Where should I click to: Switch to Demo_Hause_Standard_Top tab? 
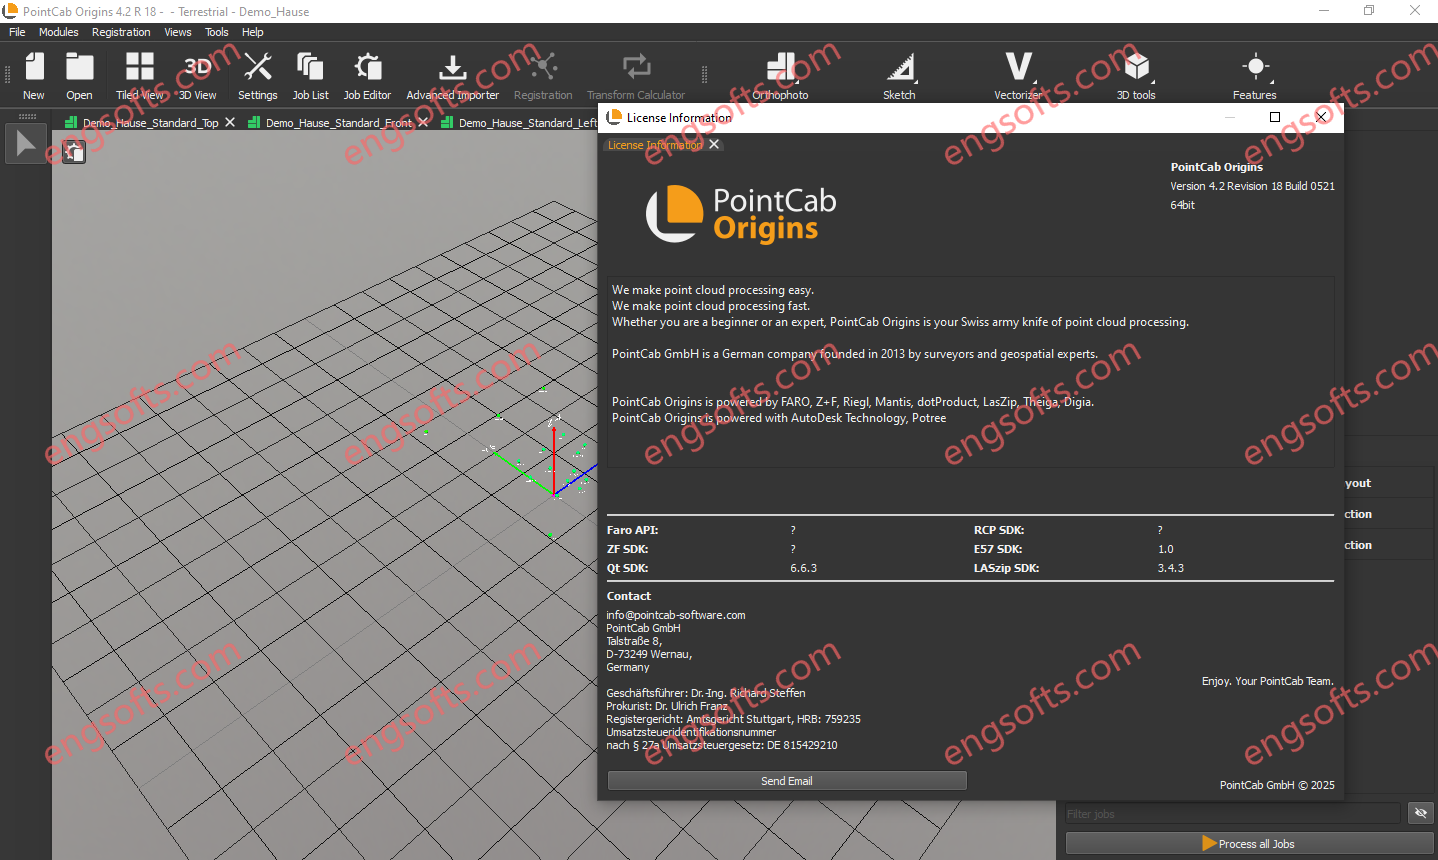click(x=150, y=122)
